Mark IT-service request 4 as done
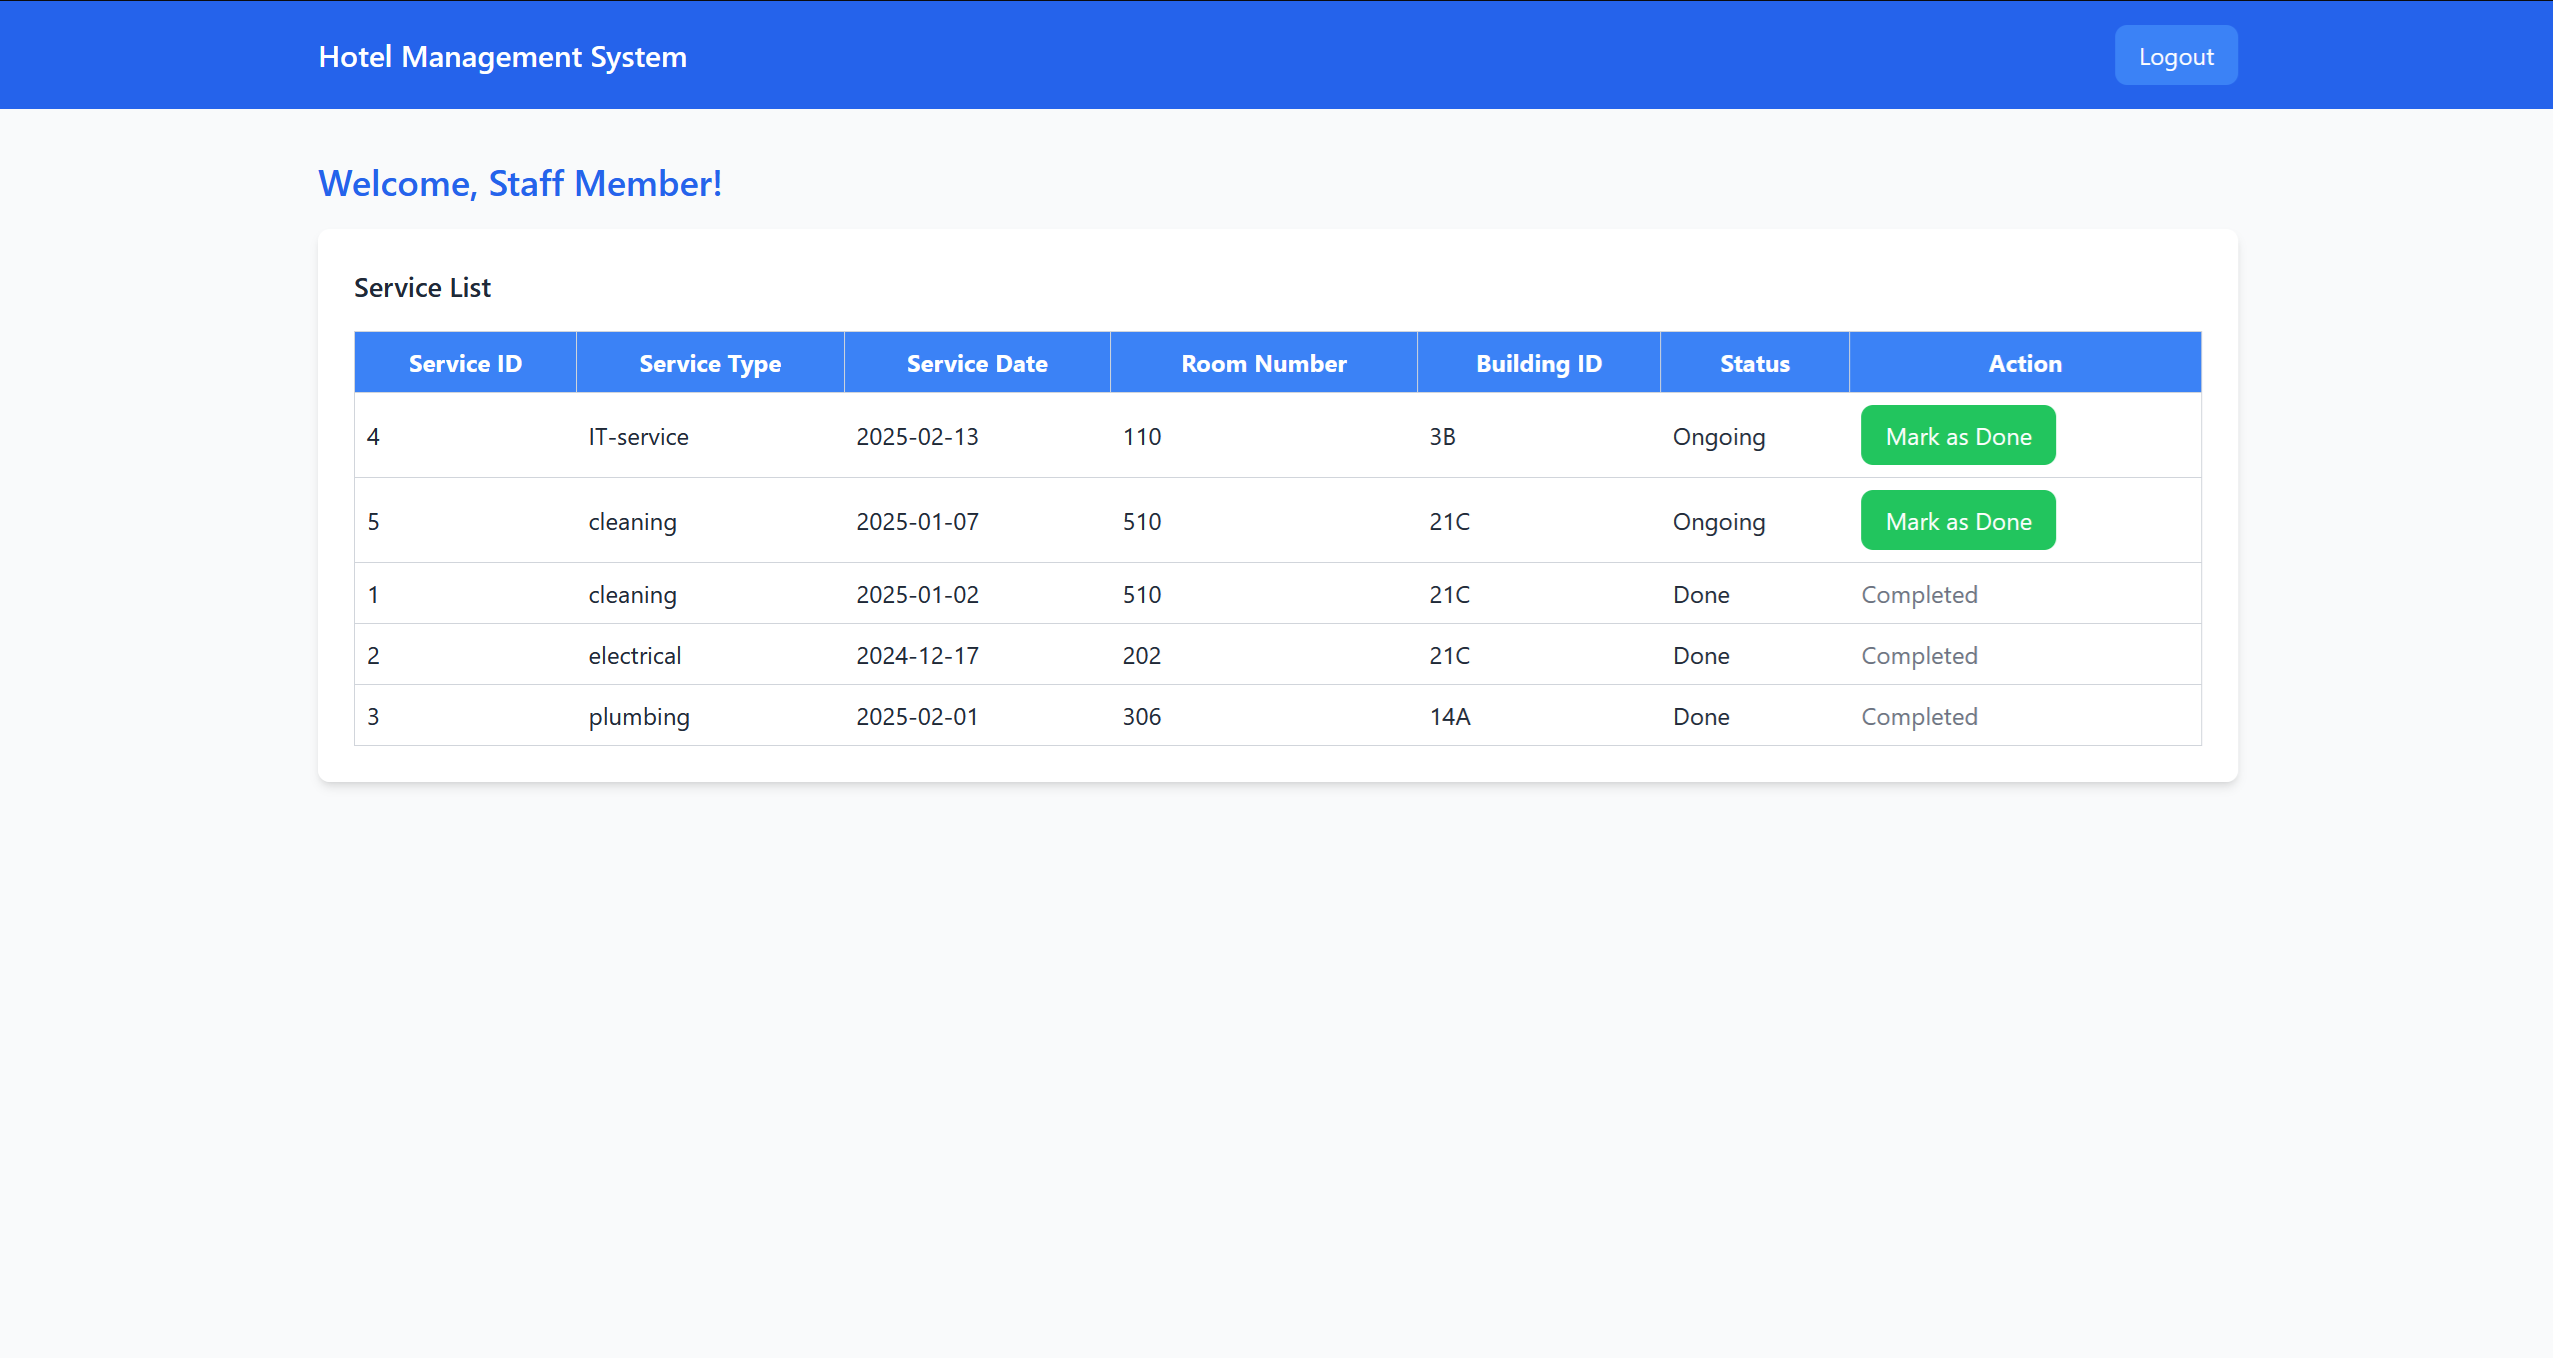The image size is (2553, 1358). pyautogui.click(x=1957, y=436)
